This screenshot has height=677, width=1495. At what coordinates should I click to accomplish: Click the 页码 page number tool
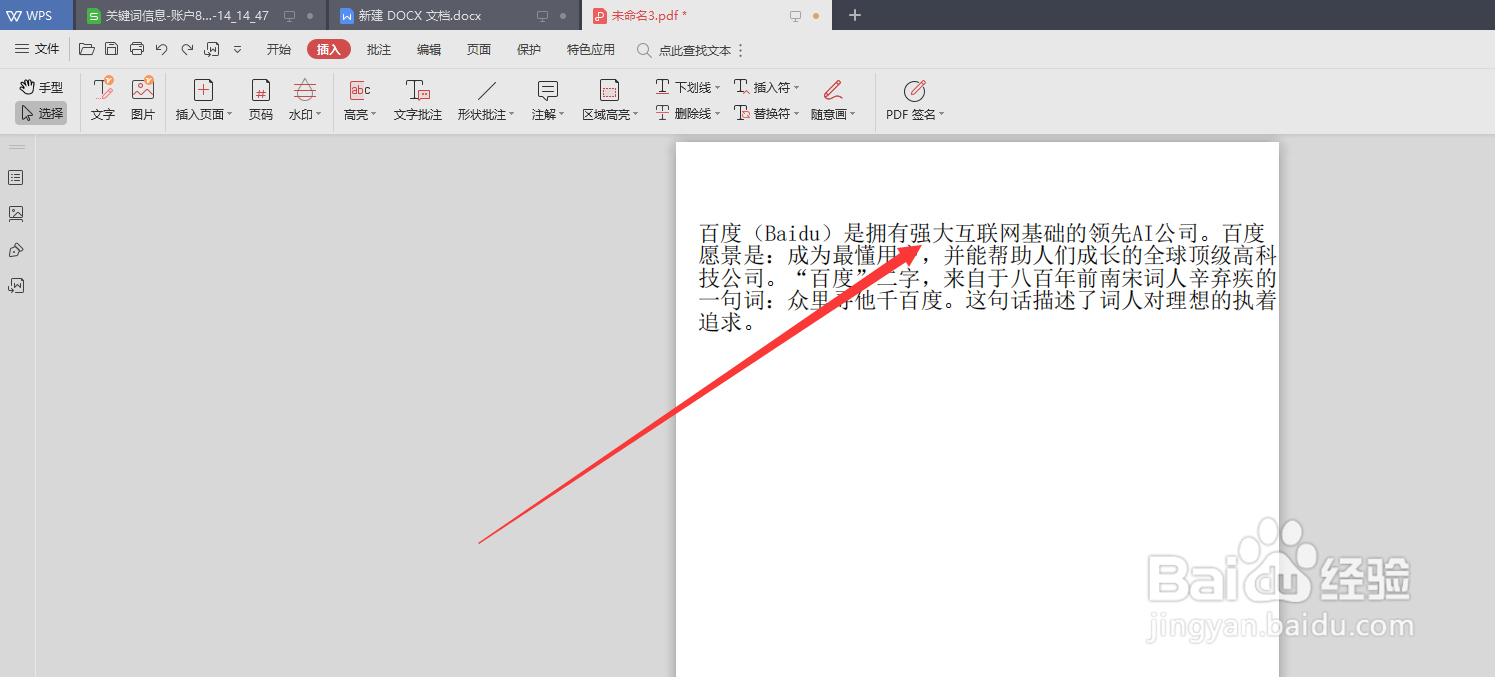[261, 100]
